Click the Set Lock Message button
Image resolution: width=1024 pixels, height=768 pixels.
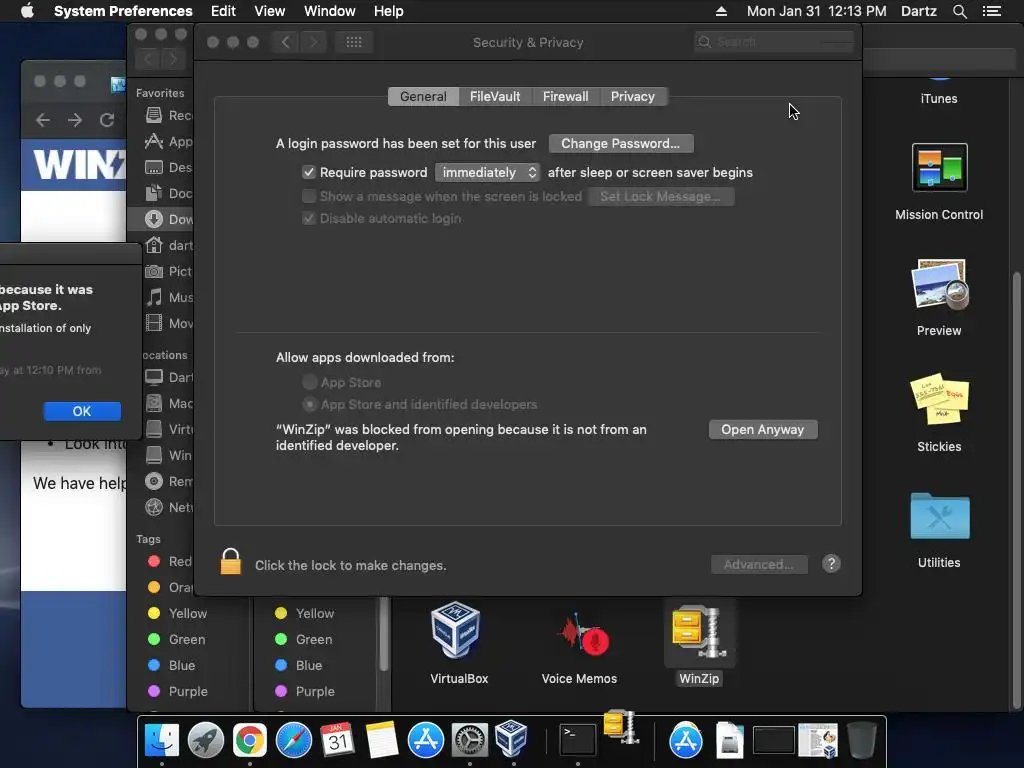click(661, 197)
